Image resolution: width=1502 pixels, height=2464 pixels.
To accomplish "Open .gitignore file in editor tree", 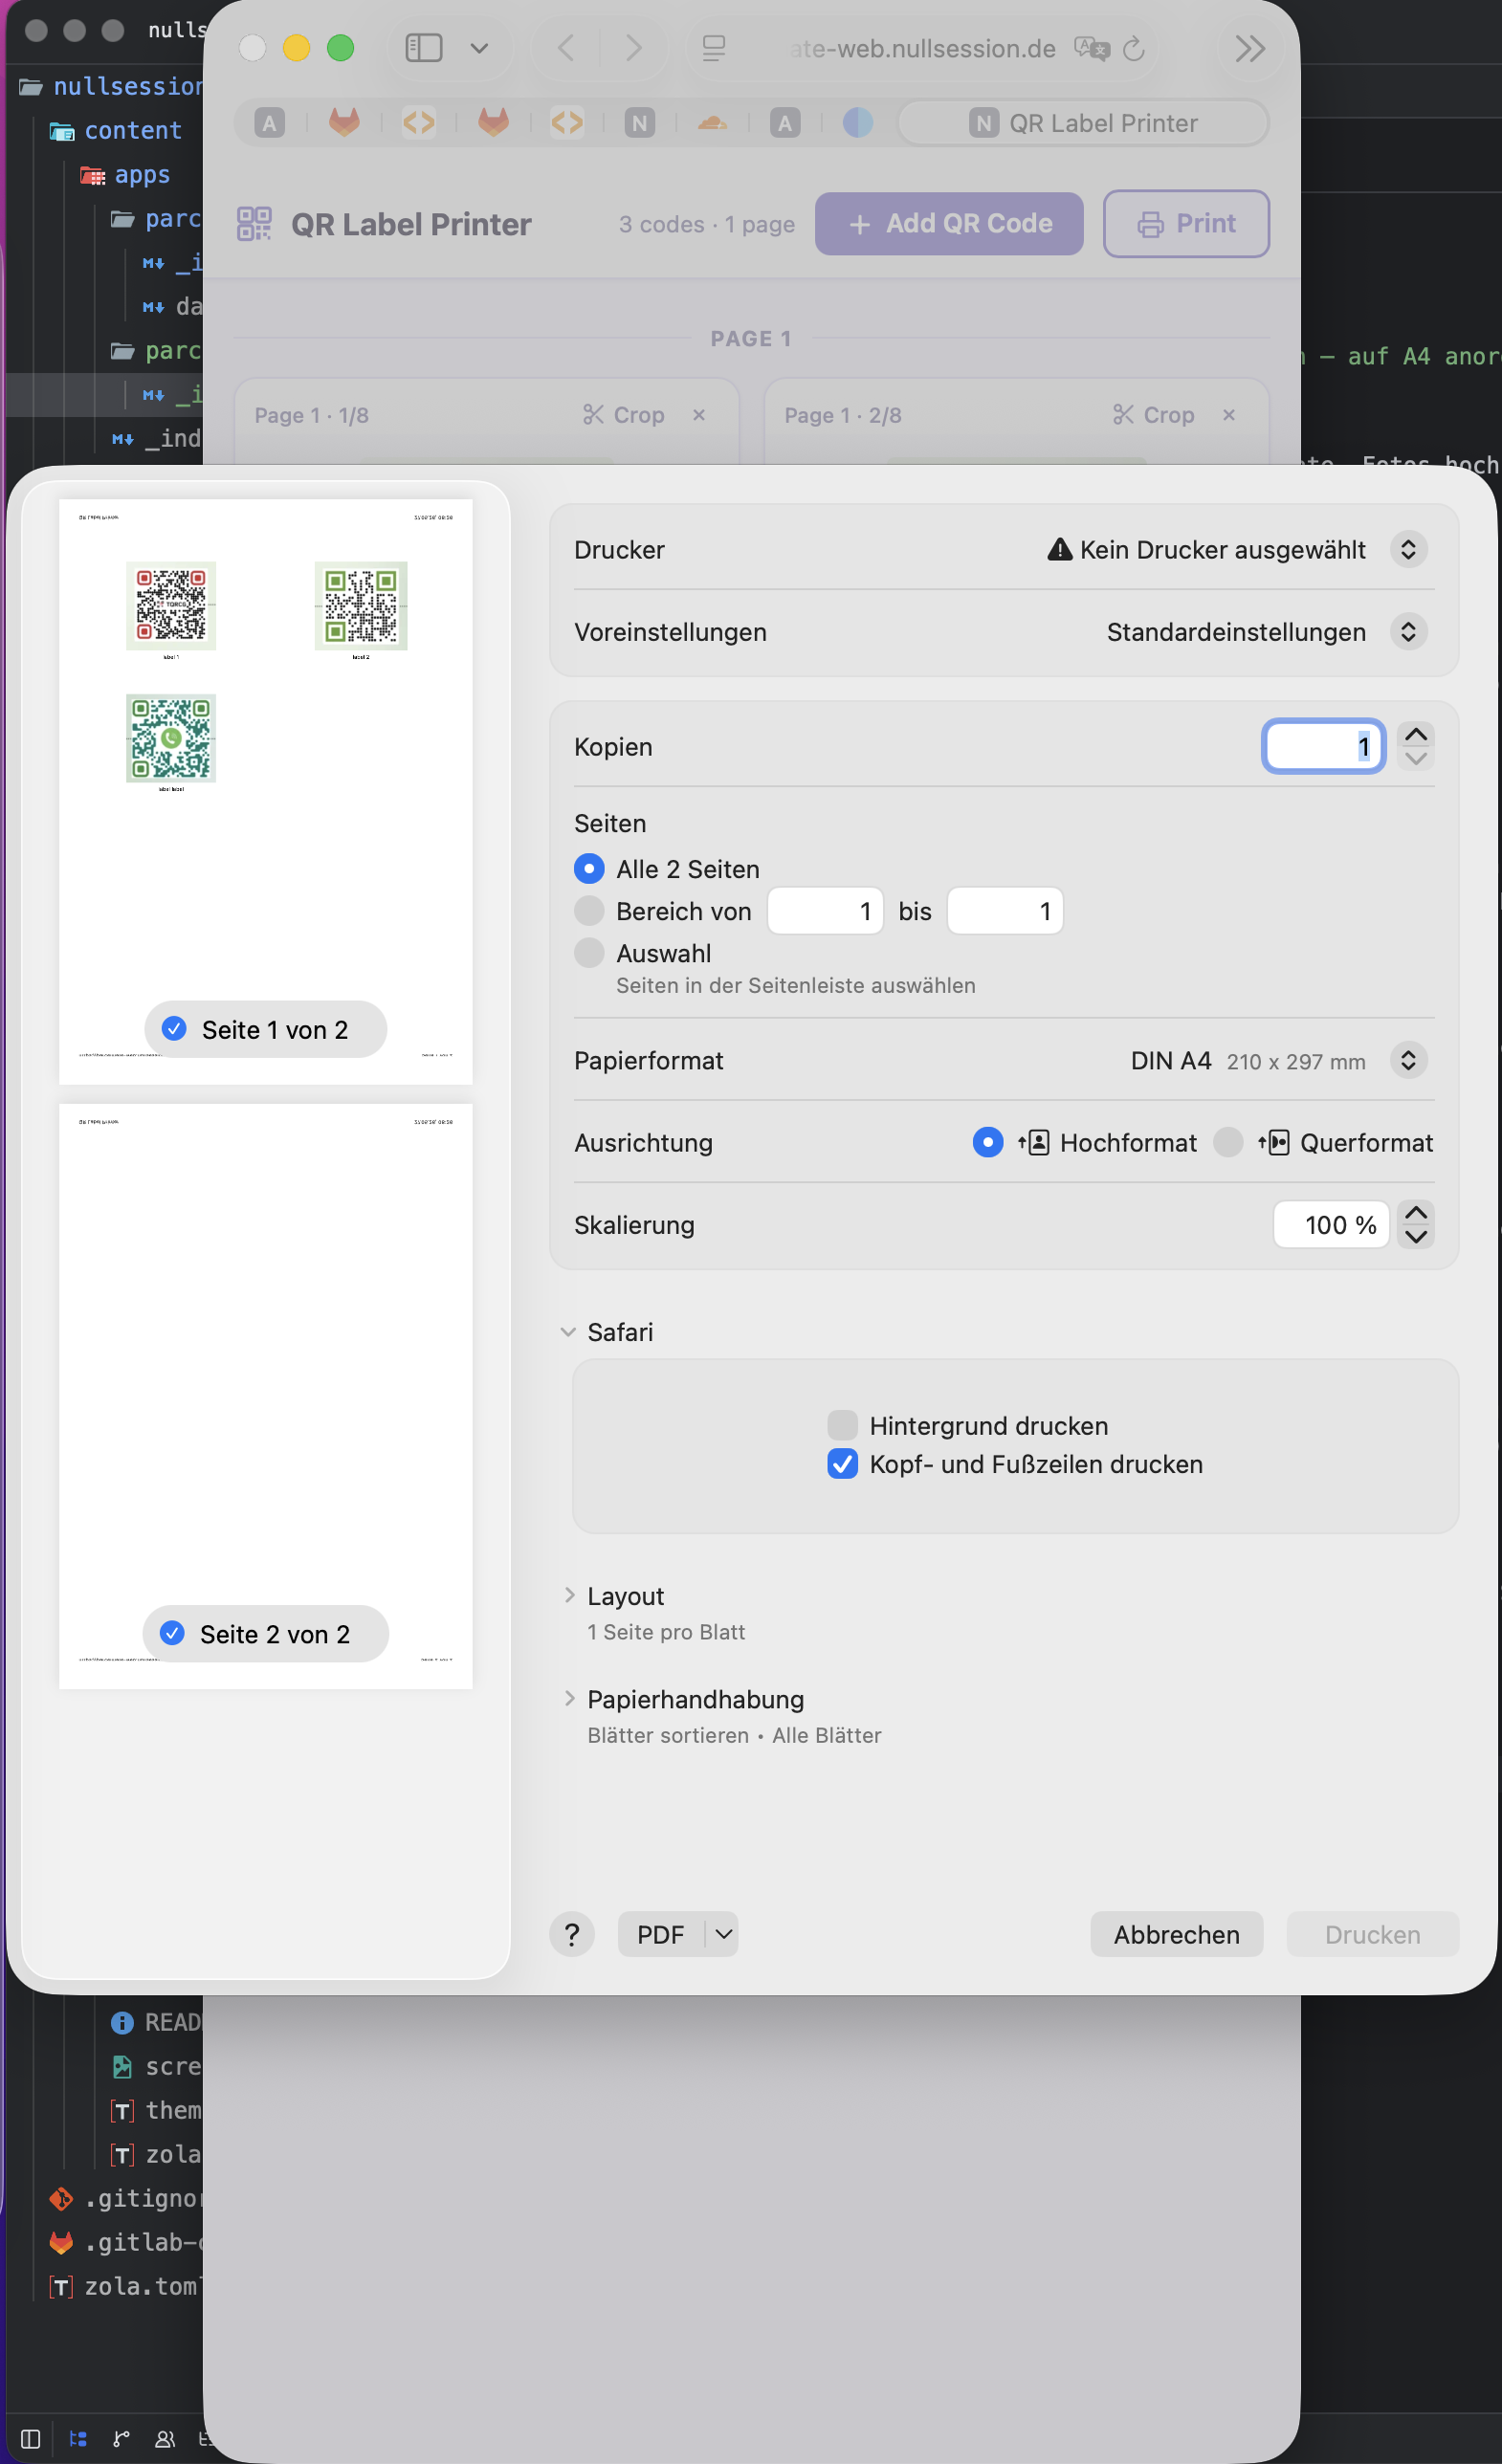I will [x=125, y=2198].
